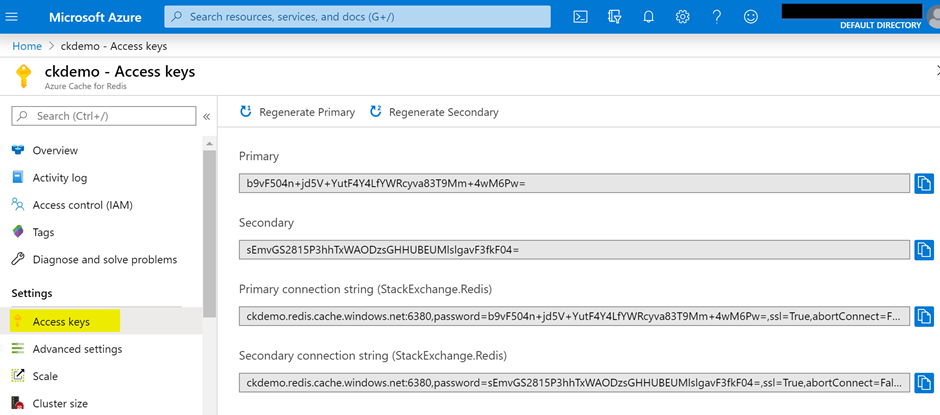Open Access control (IAM)
Viewport: 940px width, 415px height.
point(83,205)
